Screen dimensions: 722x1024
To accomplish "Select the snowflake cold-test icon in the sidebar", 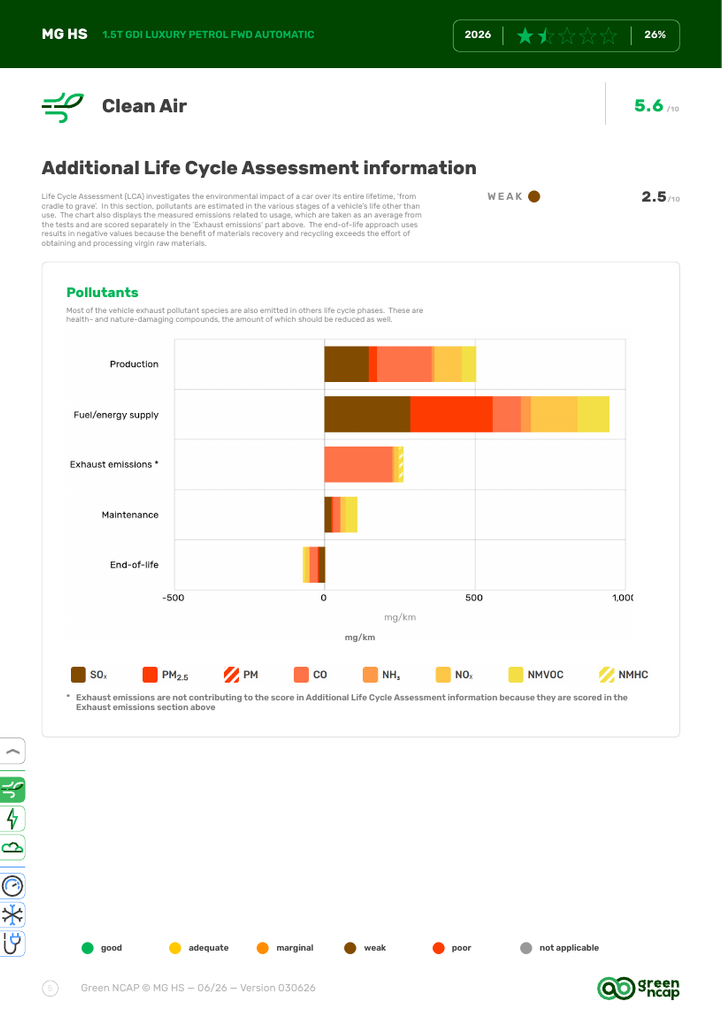I will coord(12,915).
